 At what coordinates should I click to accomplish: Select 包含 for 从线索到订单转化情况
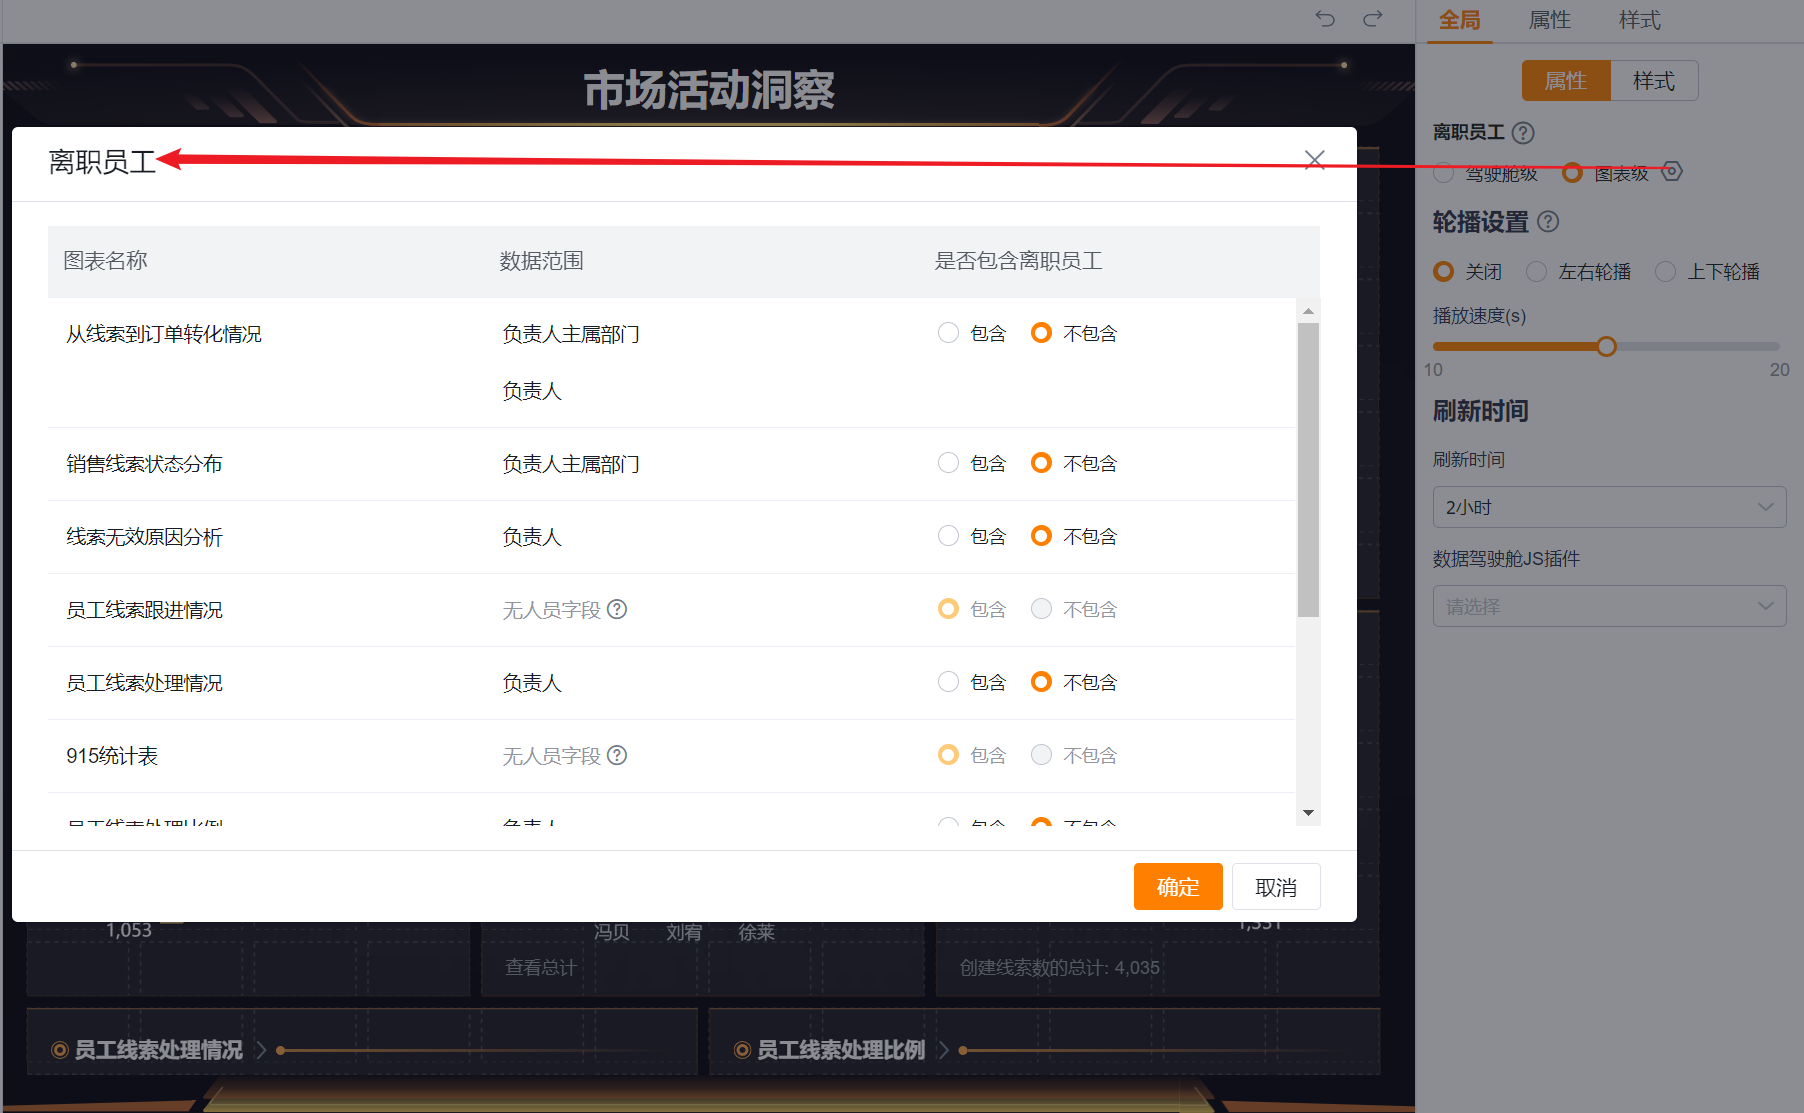[948, 333]
